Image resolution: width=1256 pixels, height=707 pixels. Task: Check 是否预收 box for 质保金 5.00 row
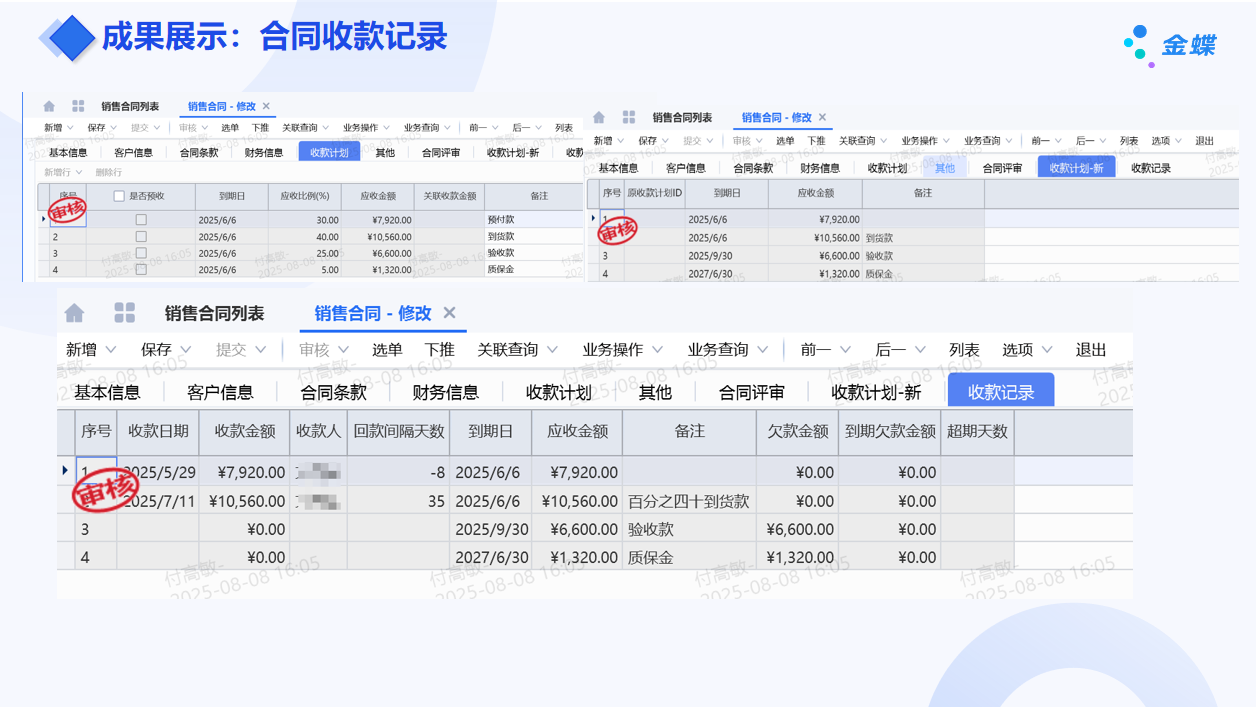tap(141, 269)
